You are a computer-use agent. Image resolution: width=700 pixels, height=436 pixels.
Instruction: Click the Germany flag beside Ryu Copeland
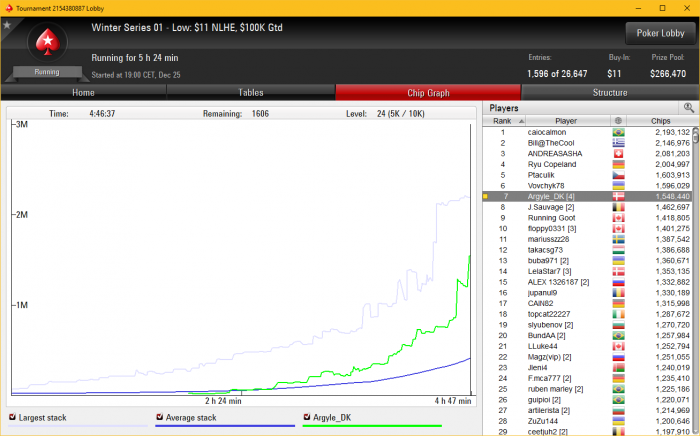[x=618, y=165]
